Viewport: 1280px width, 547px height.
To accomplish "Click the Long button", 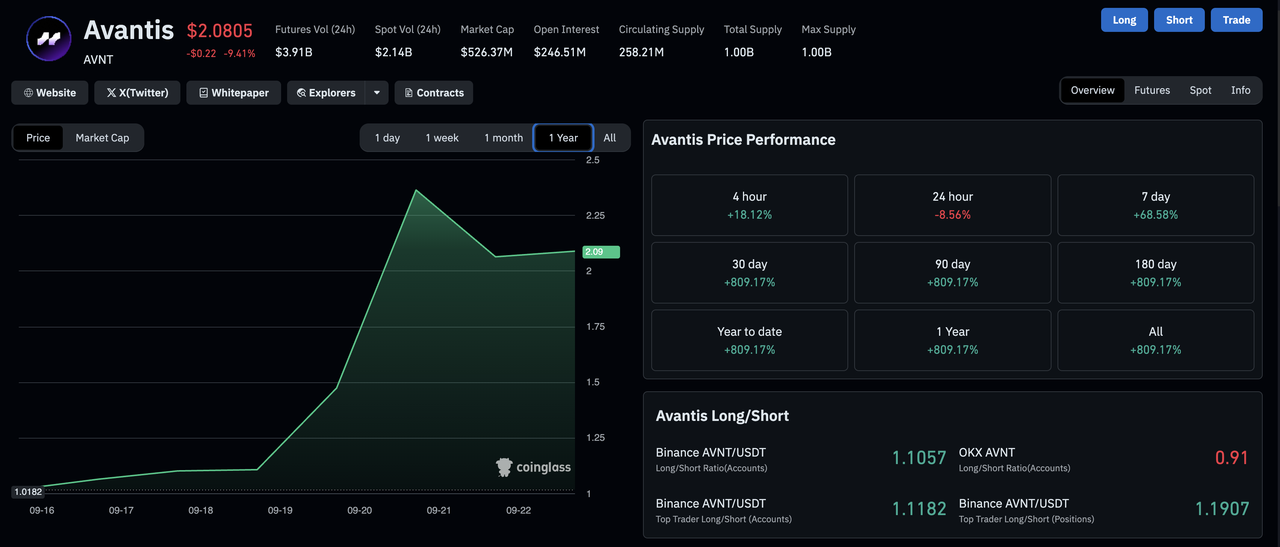I will pos(1124,20).
